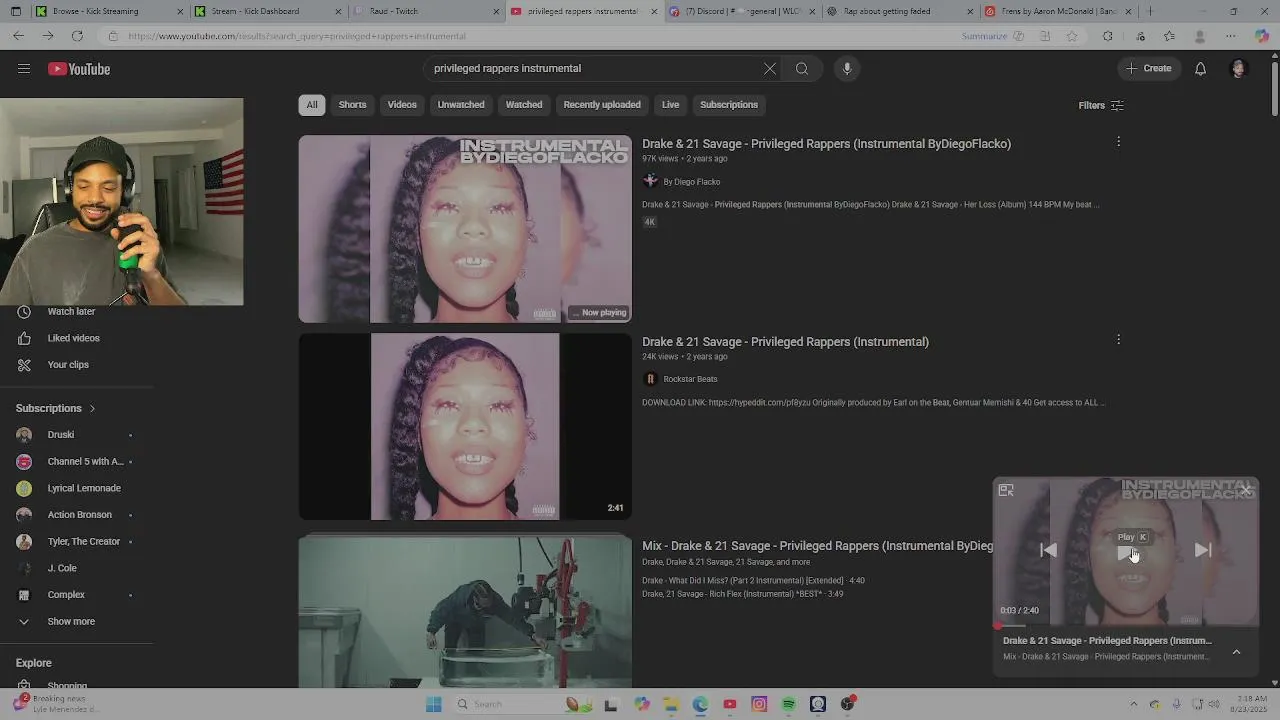The width and height of the screenshot is (1280, 720).
Task: Switch to Stream - Kick Dashboard tab
Action: click(x=266, y=11)
